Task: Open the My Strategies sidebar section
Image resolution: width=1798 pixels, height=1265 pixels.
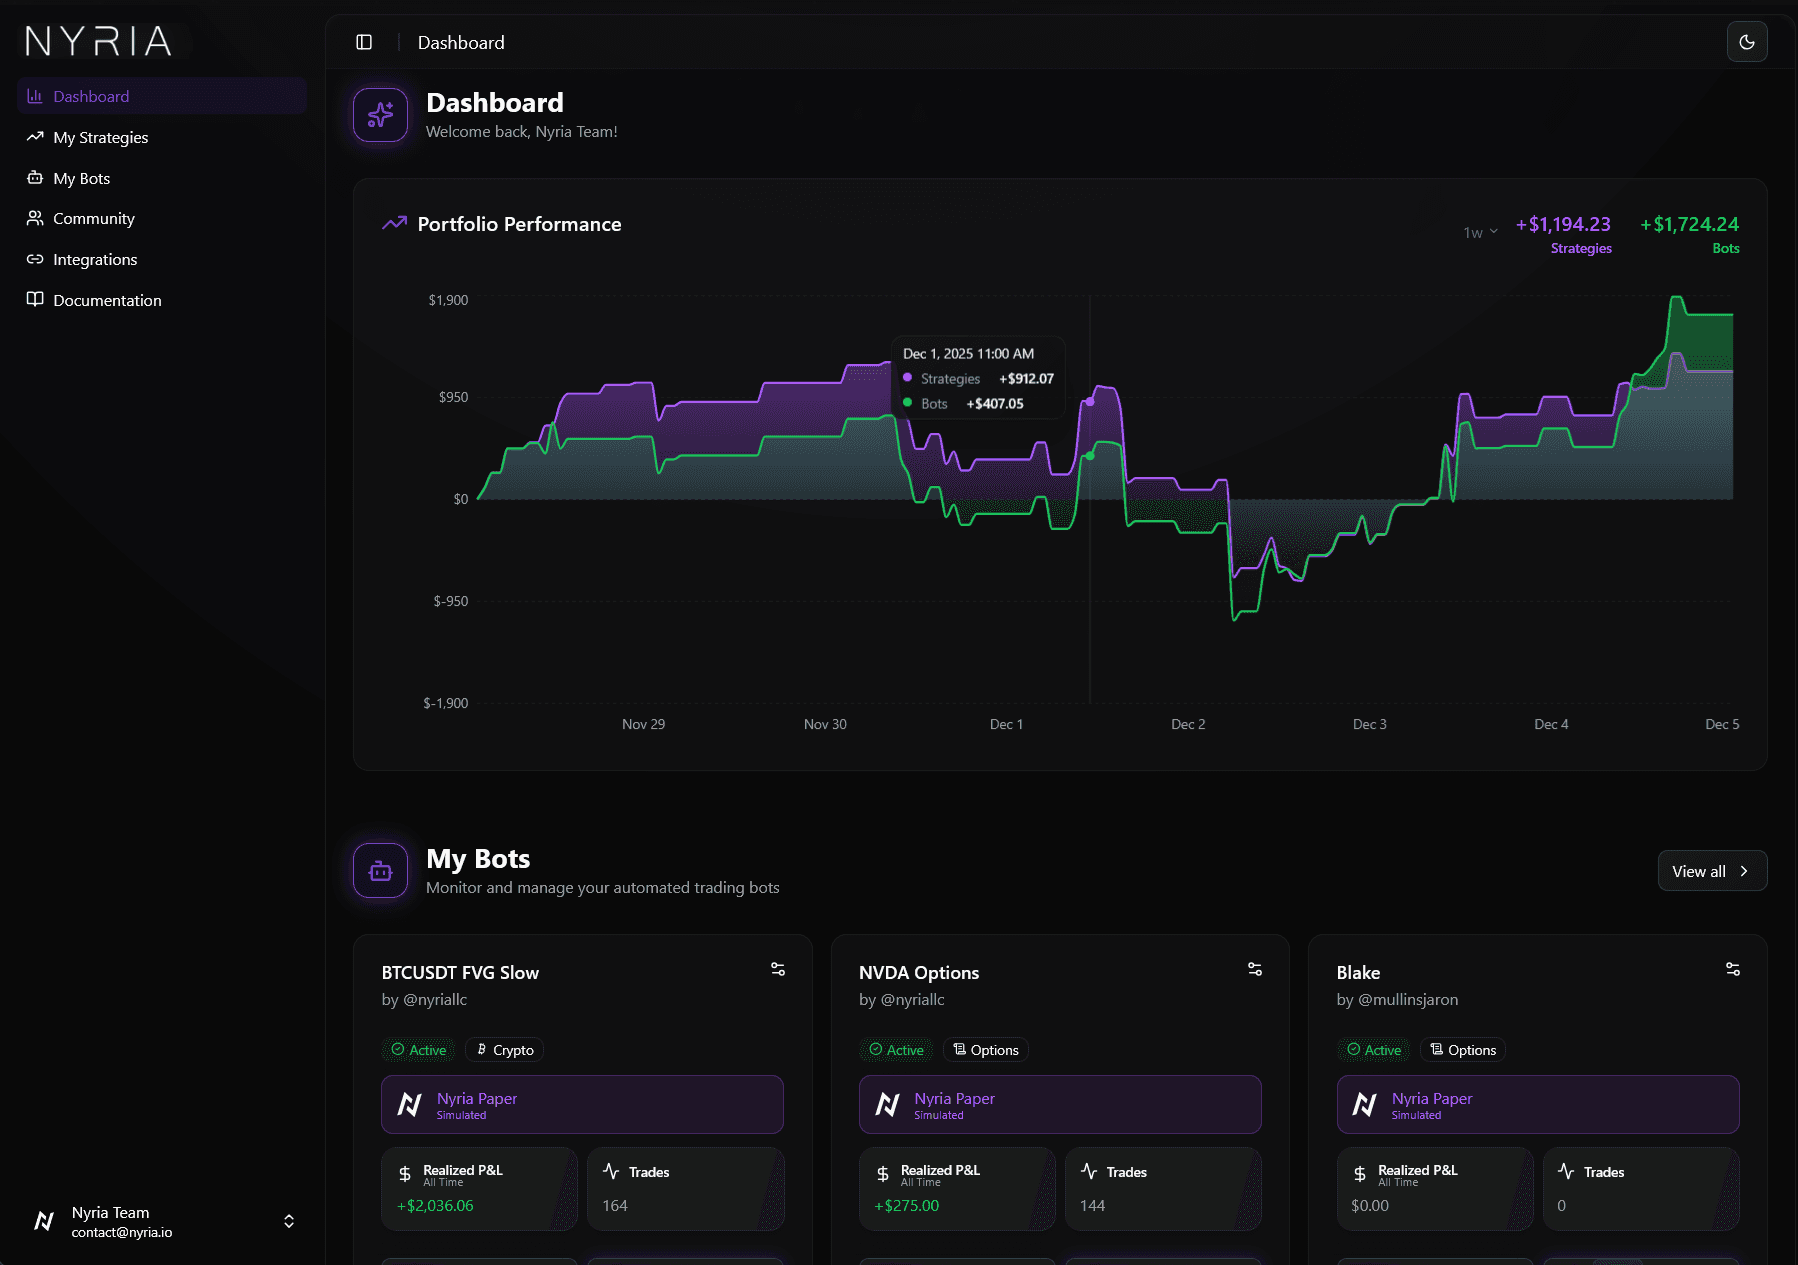Action: pos(100,137)
